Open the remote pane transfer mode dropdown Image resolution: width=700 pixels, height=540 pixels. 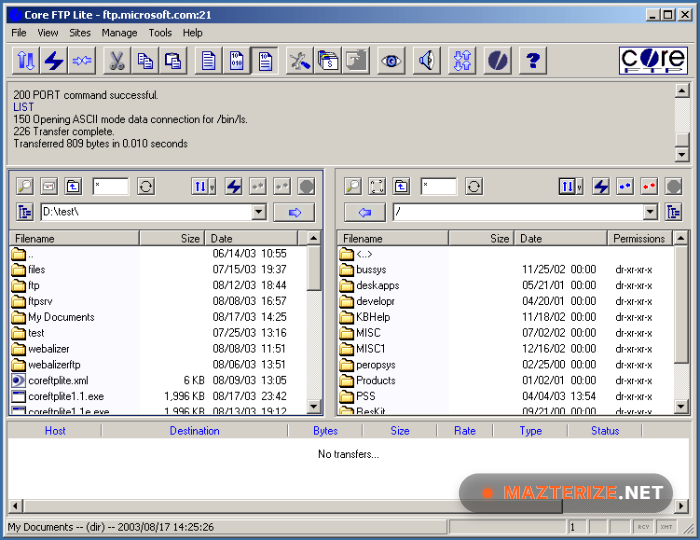pos(579,187)
